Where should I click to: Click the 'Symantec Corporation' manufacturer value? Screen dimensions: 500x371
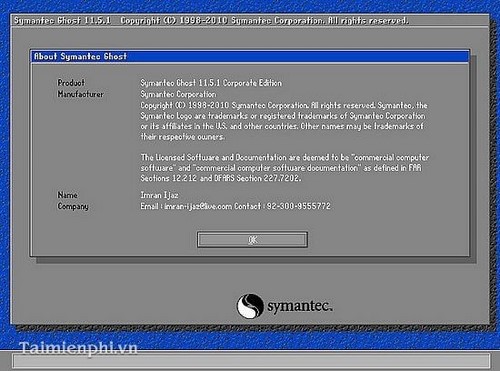tap(178, 94)
